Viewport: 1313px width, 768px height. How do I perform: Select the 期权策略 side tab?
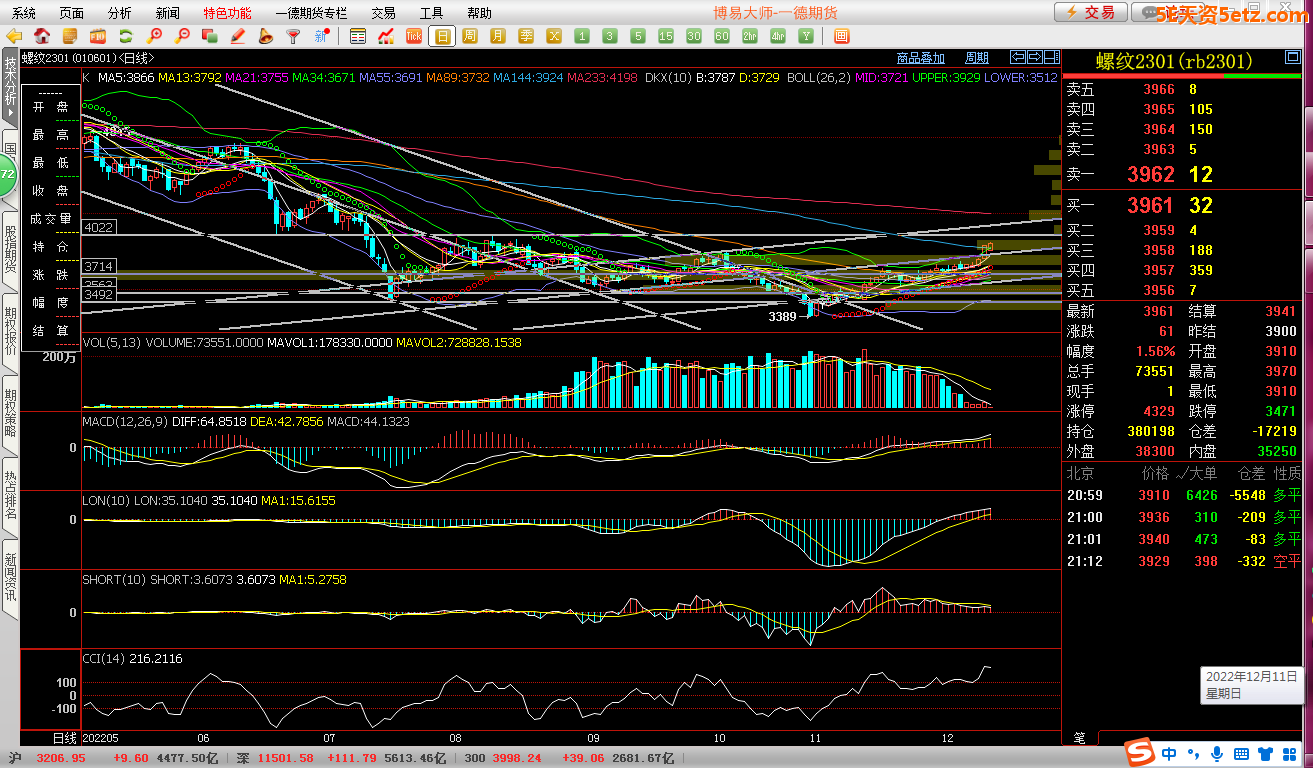coord(10,415)
